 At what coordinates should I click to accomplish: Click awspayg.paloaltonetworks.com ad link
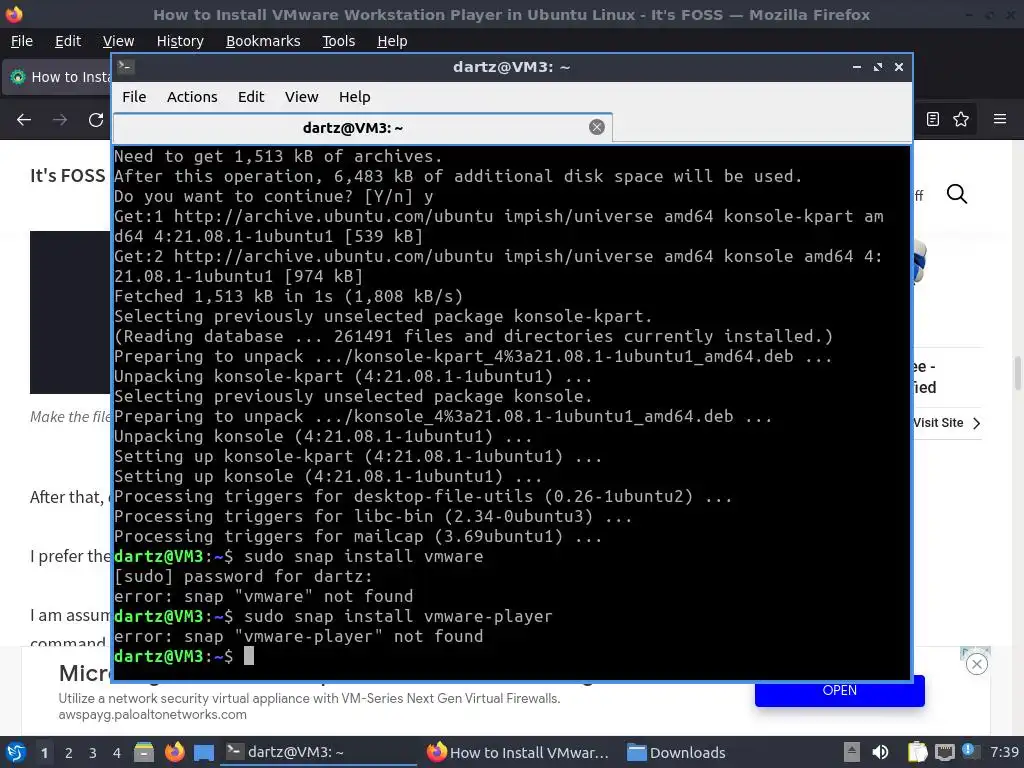[x=153, y=714]
